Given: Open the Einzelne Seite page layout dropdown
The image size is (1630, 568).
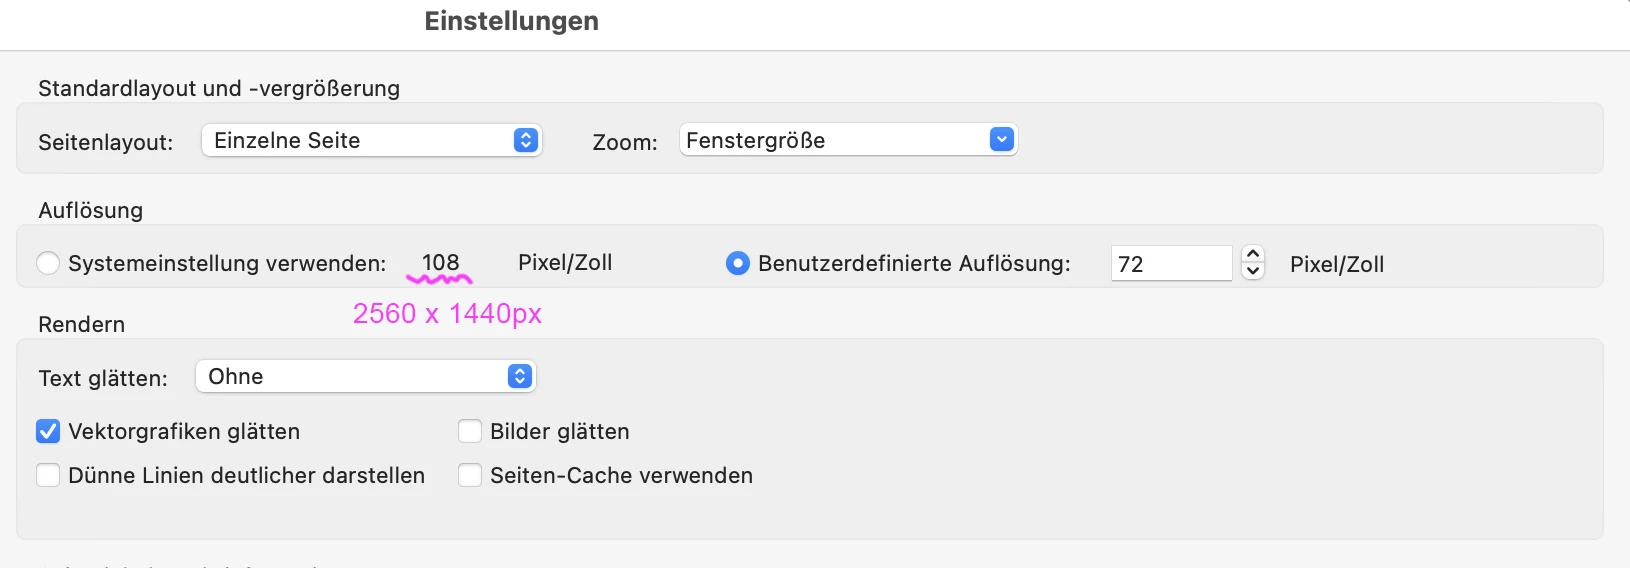Looking at the screenshot, I should [360, 140].
